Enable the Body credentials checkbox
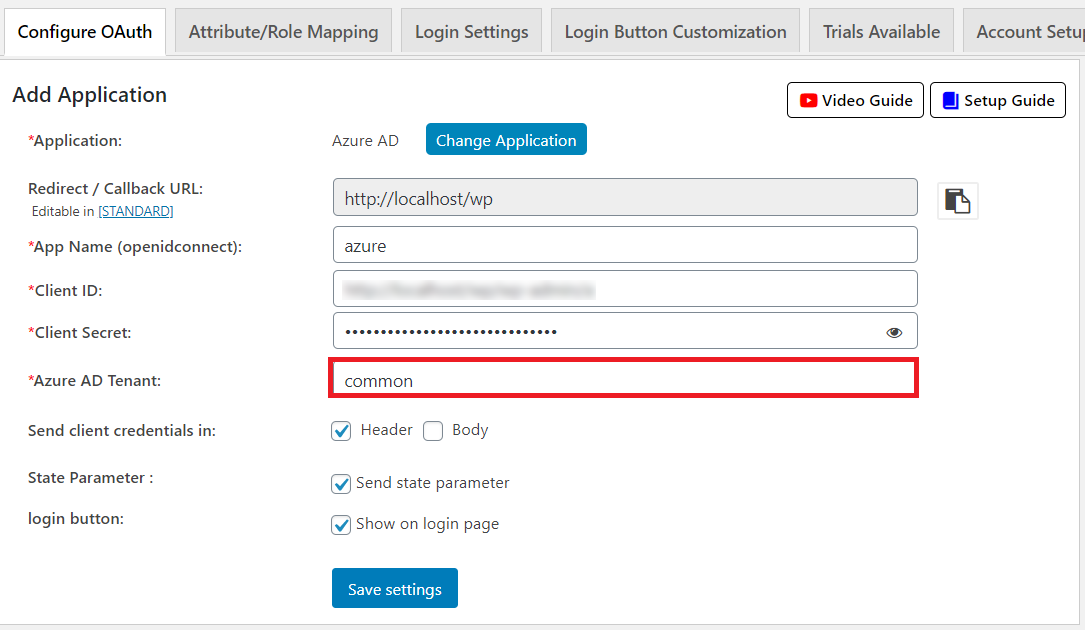This screenshot has height=630, width=1085. [433, 431]
